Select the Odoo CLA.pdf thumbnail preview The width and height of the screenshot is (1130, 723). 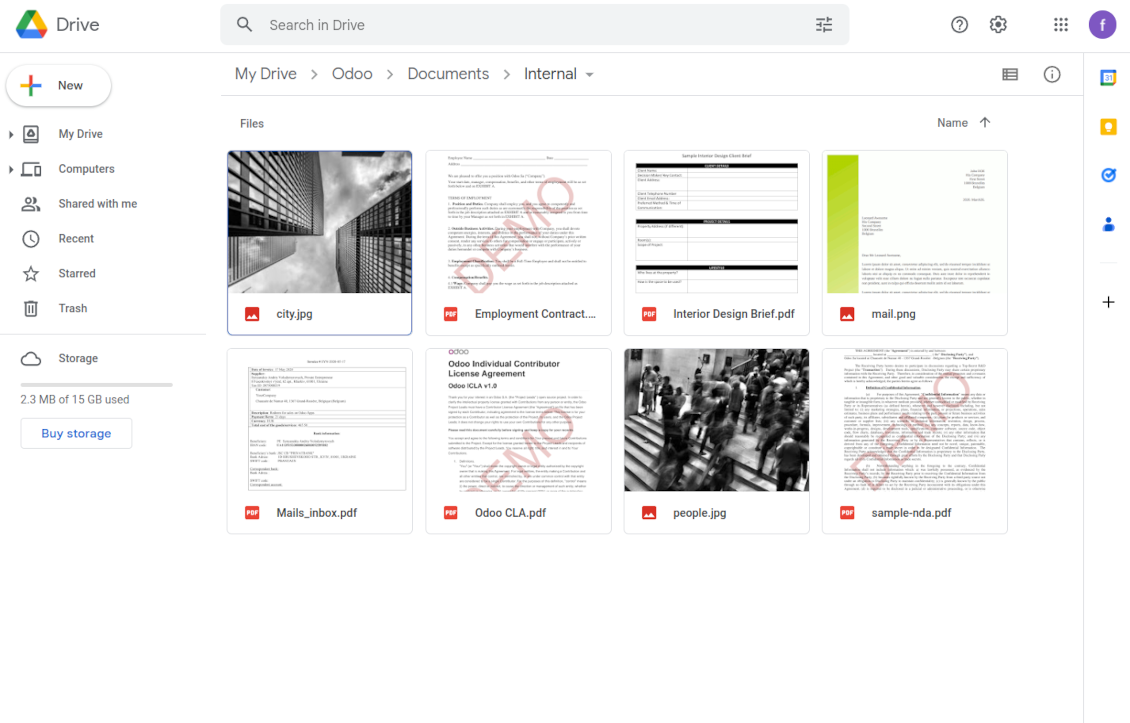pyautogui.click(x=518, y=420)
